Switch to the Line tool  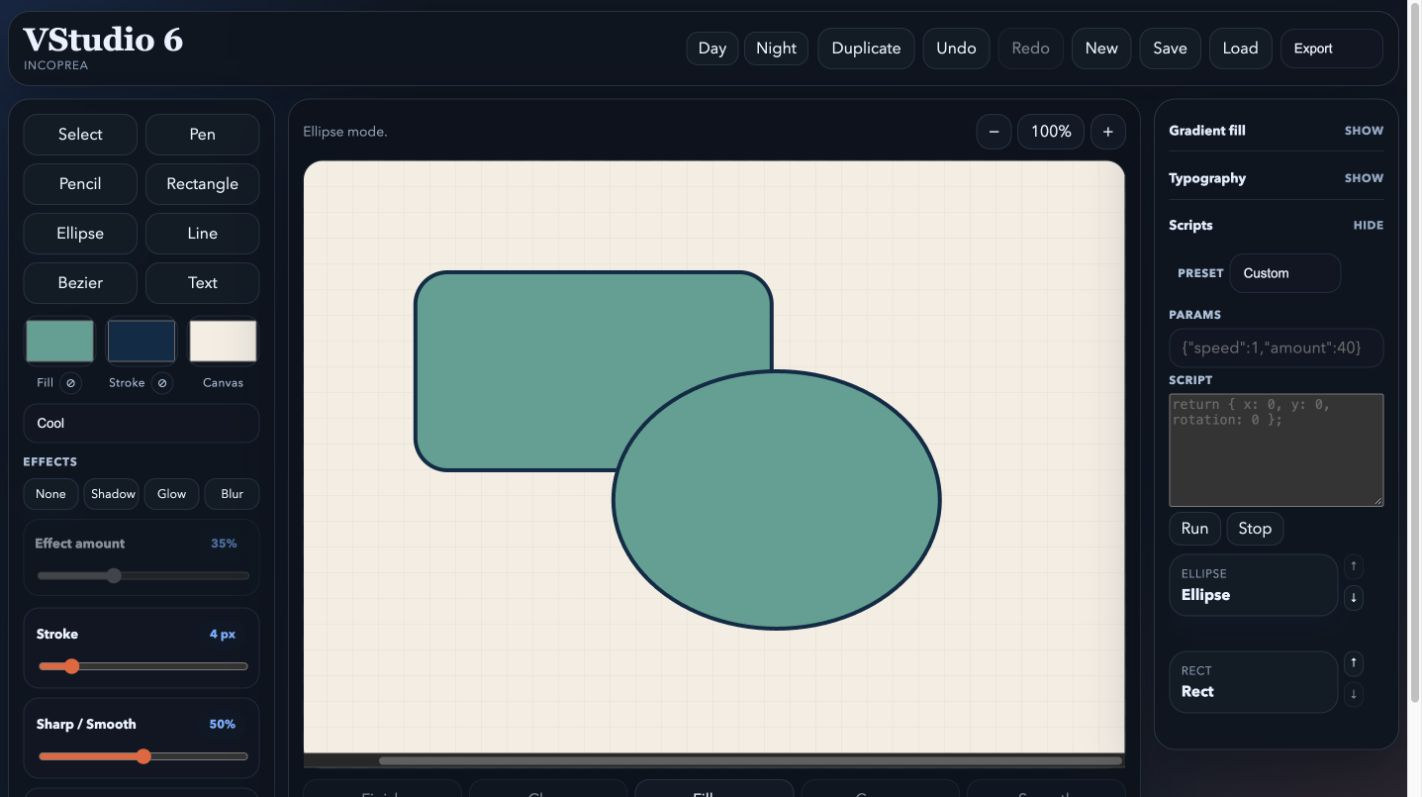tap(202, 233)
